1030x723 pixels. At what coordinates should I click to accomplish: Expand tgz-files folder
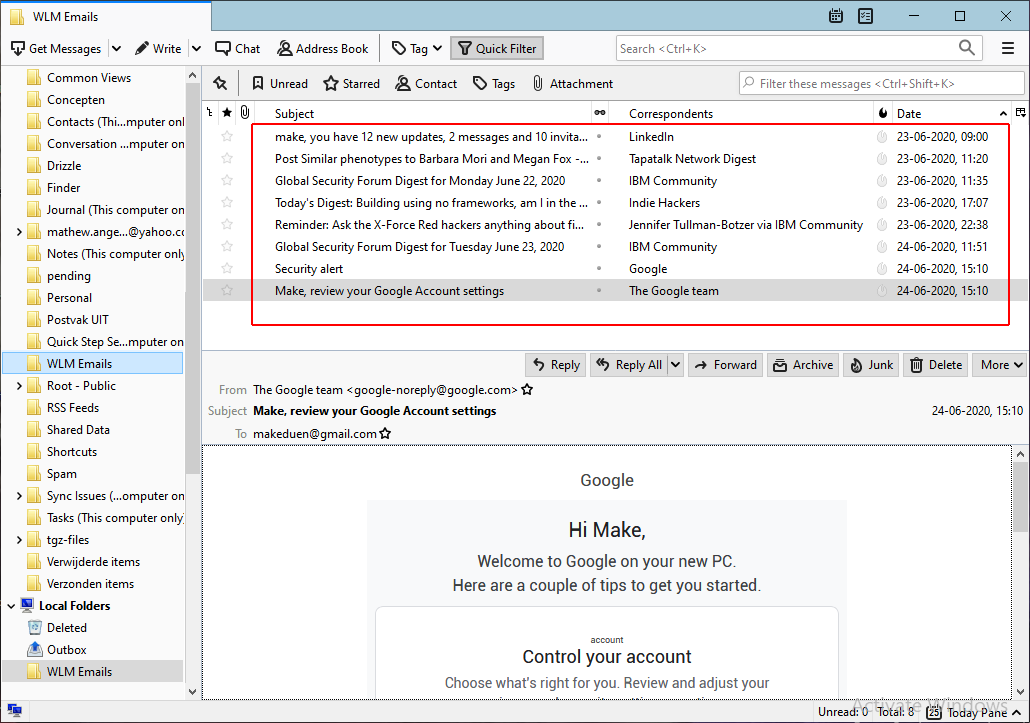(19, 540)
